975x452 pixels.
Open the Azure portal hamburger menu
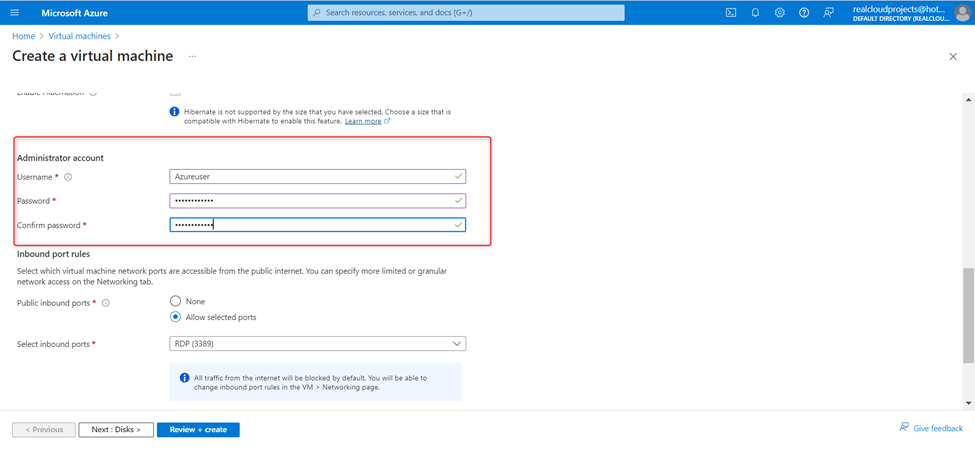15,12
